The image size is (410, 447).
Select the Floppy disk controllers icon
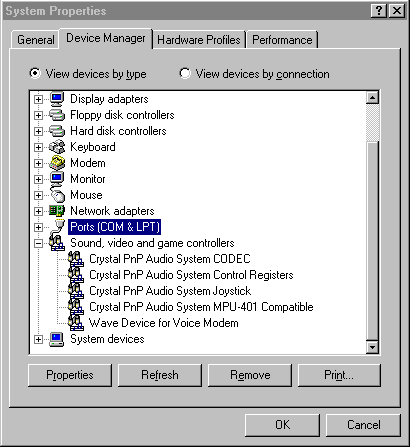pyautogui.click(x=57, y=115)
